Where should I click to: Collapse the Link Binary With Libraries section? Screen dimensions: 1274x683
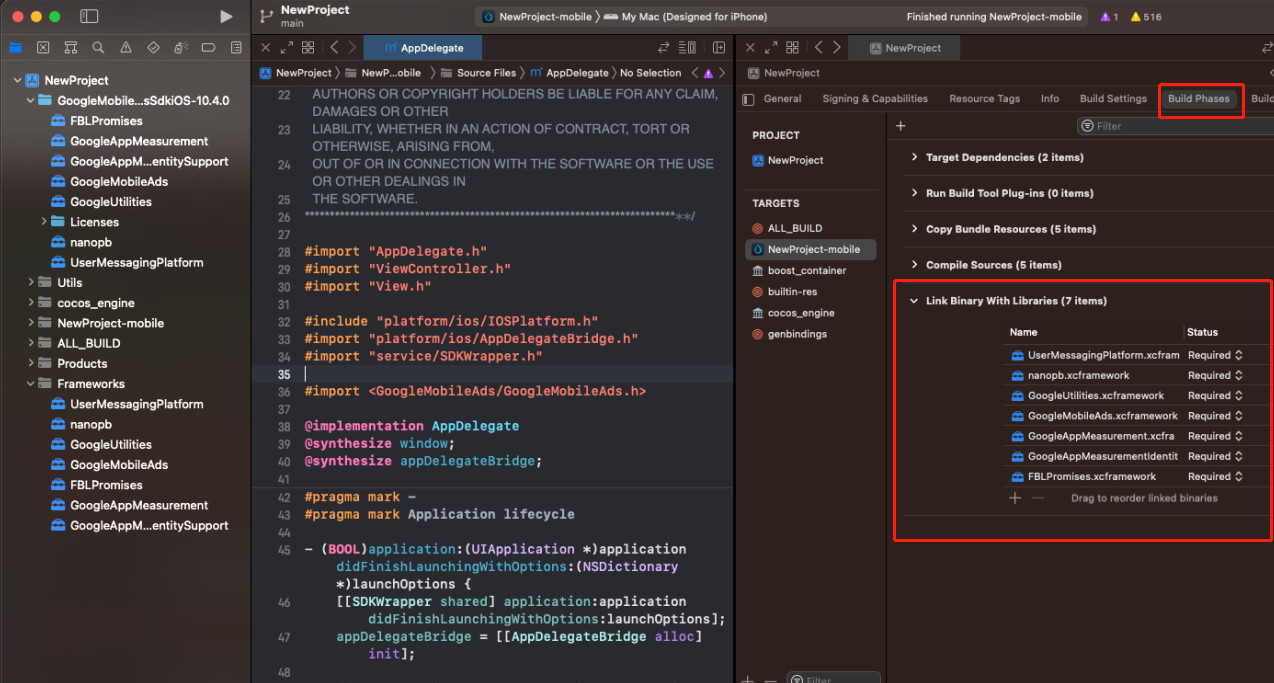[913, 301]
